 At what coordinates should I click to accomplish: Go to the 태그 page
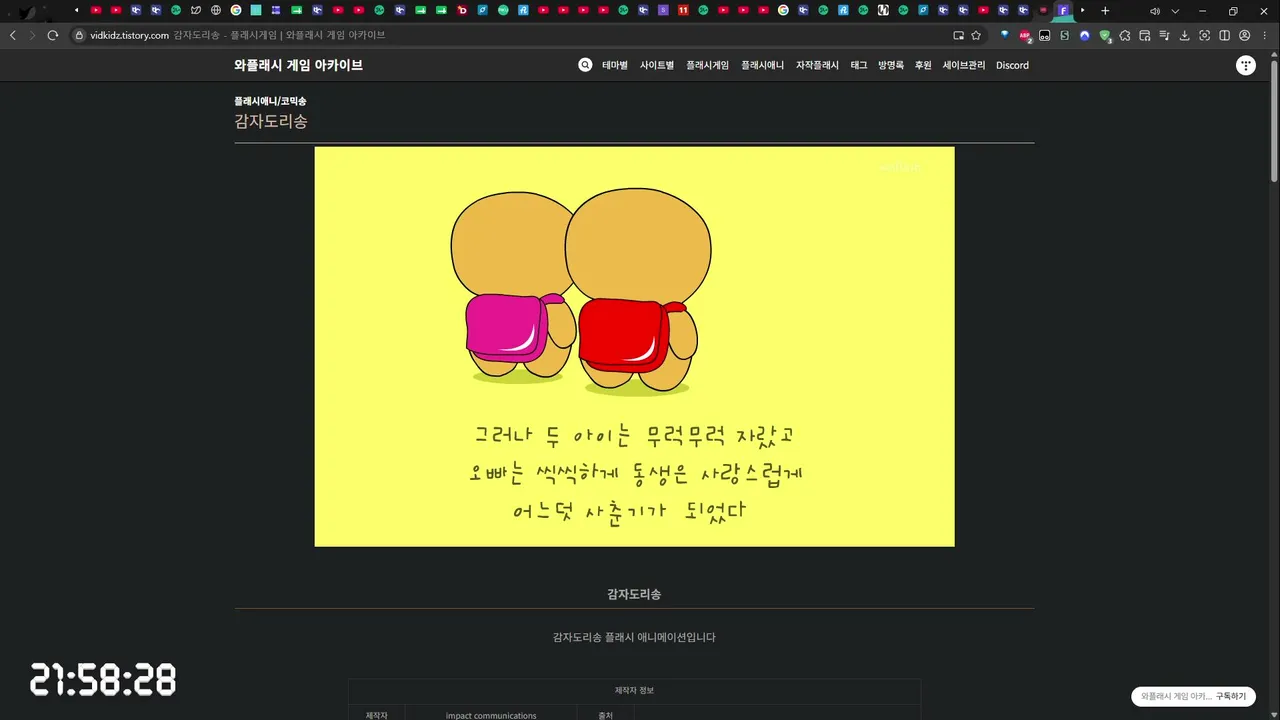859,65
